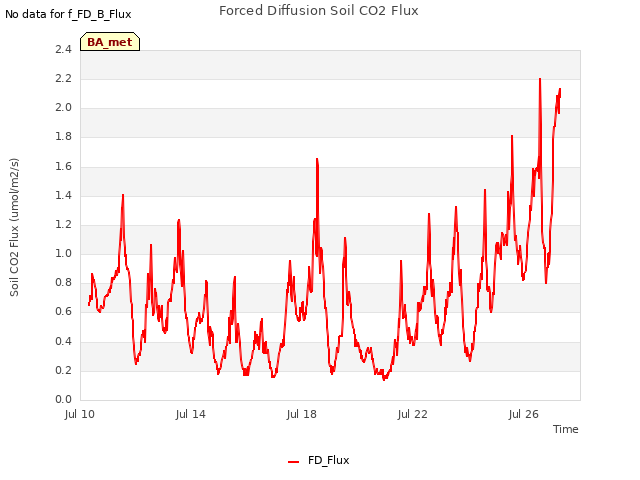
Task: Click the 1.0 y-axis tick label
Action: click(x=63, y=253)
